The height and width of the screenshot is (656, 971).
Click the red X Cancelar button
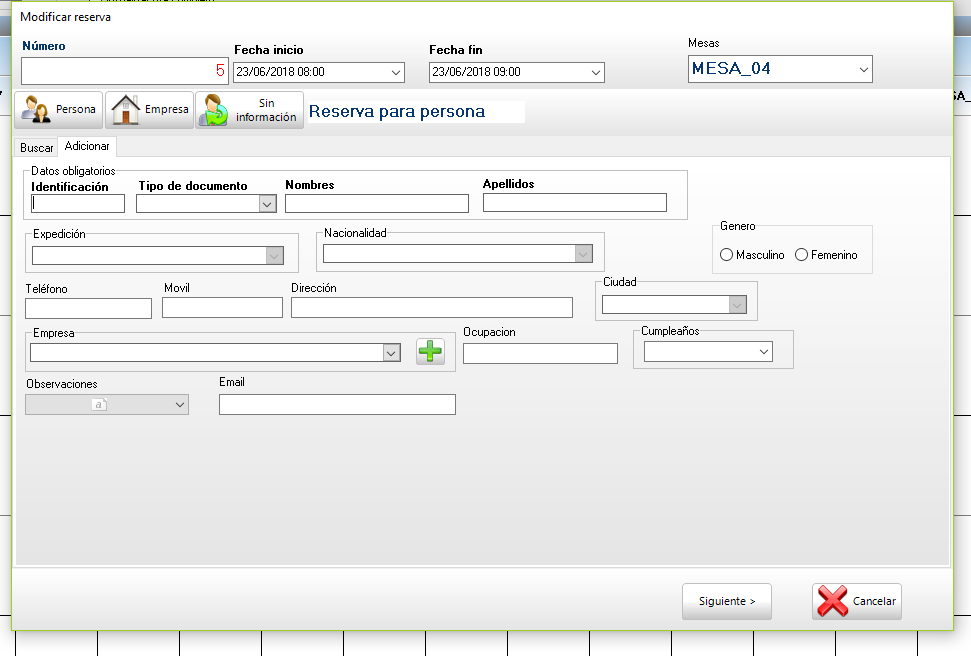[x=856, y=602]
